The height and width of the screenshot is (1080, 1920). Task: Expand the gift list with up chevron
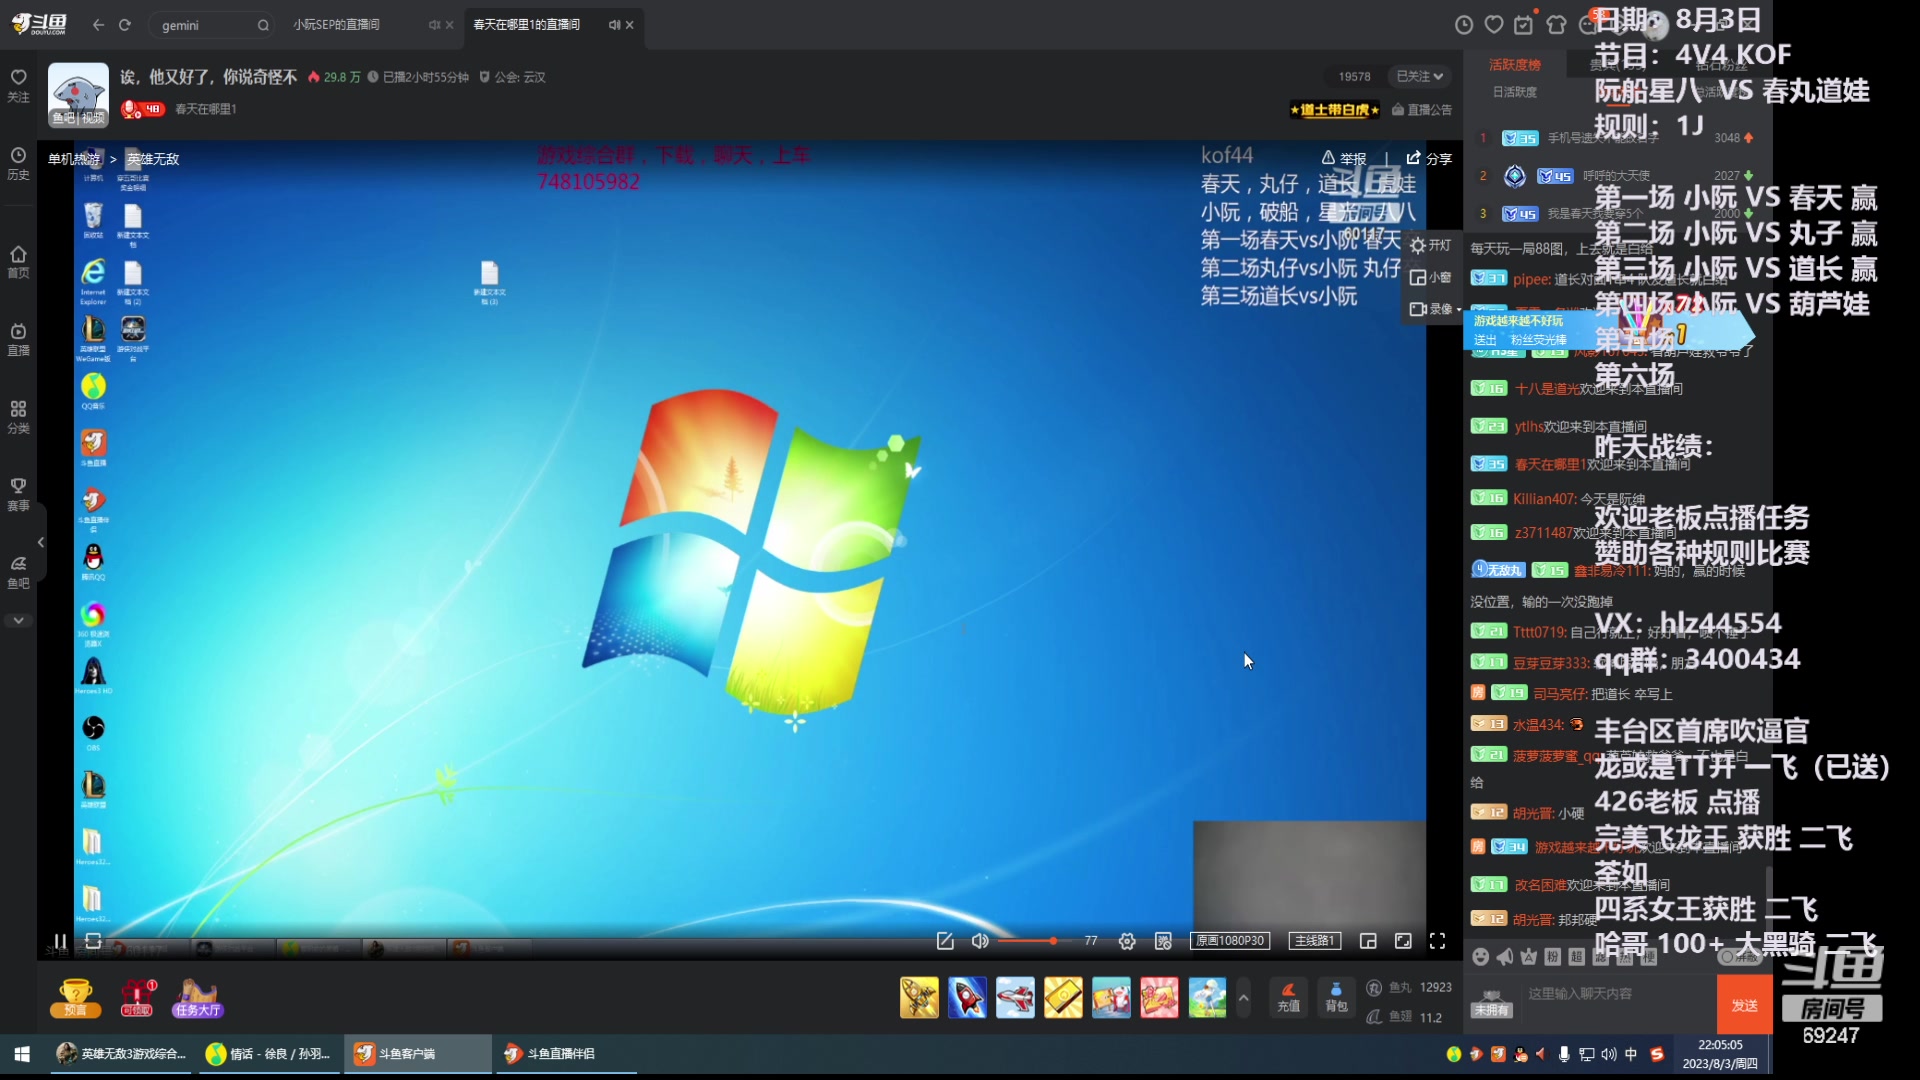point(1243,998)
